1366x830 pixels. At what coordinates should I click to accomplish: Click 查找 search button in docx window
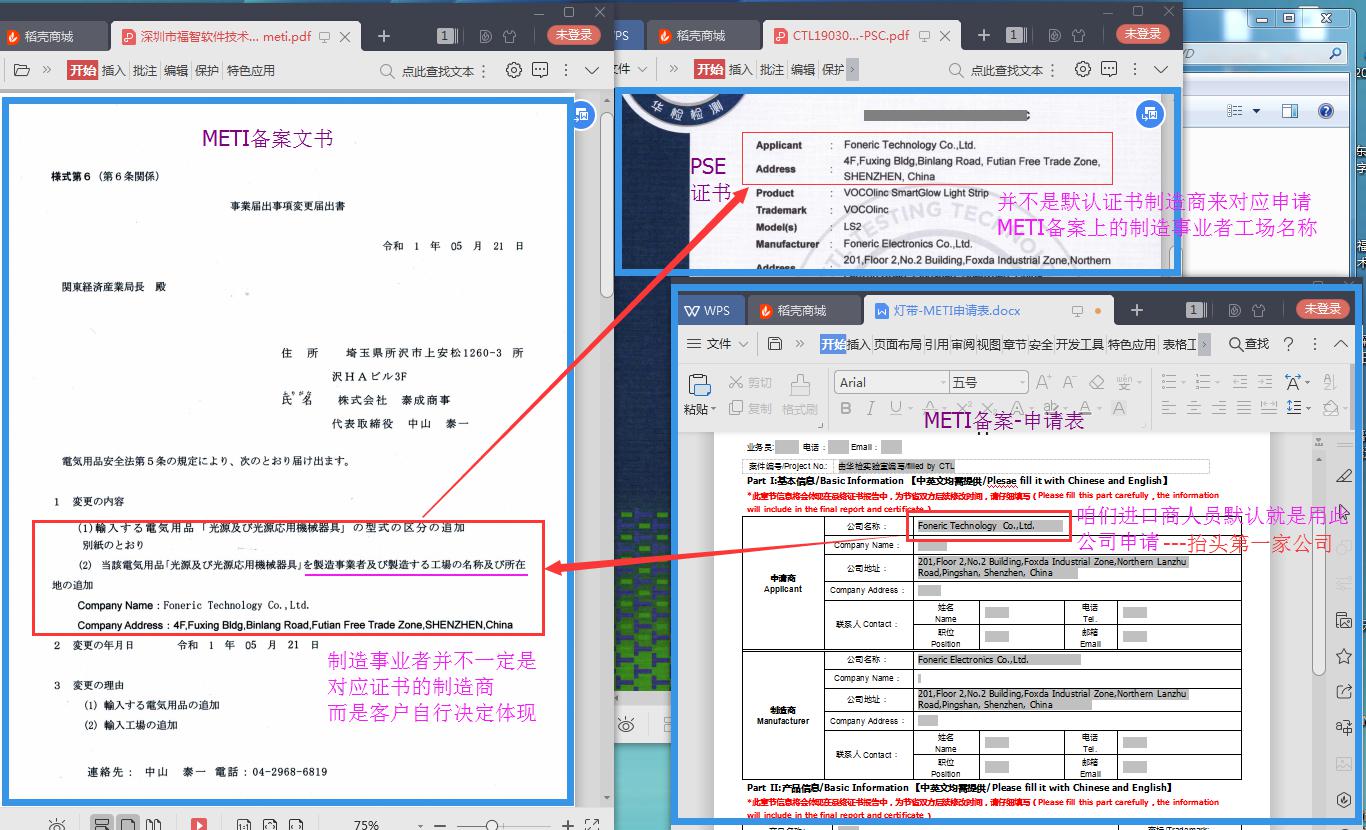point(1249,344)
